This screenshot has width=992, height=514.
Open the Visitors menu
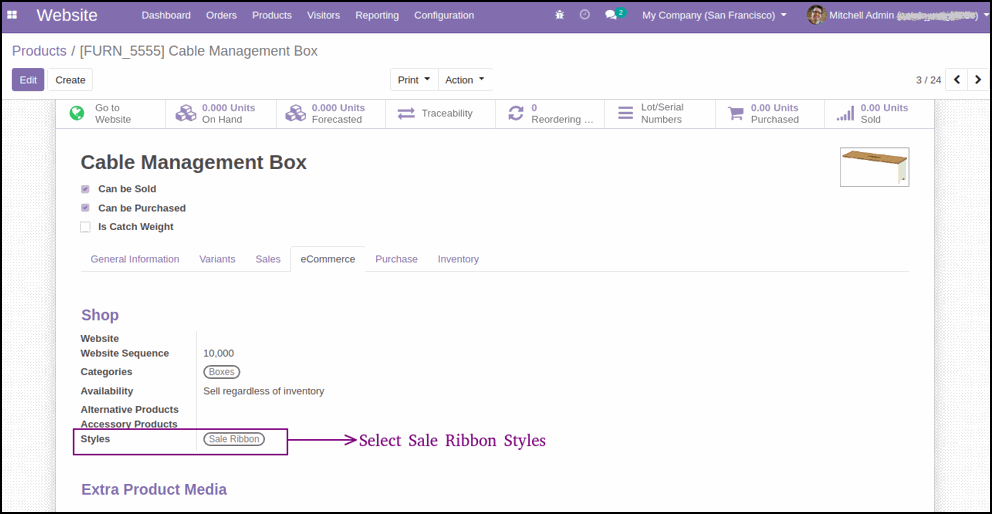323,15
